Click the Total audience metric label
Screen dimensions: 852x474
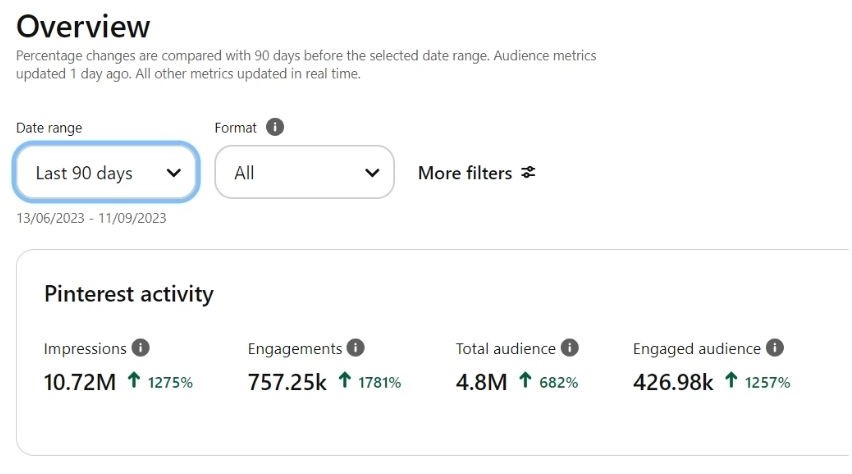pos(505,348)
